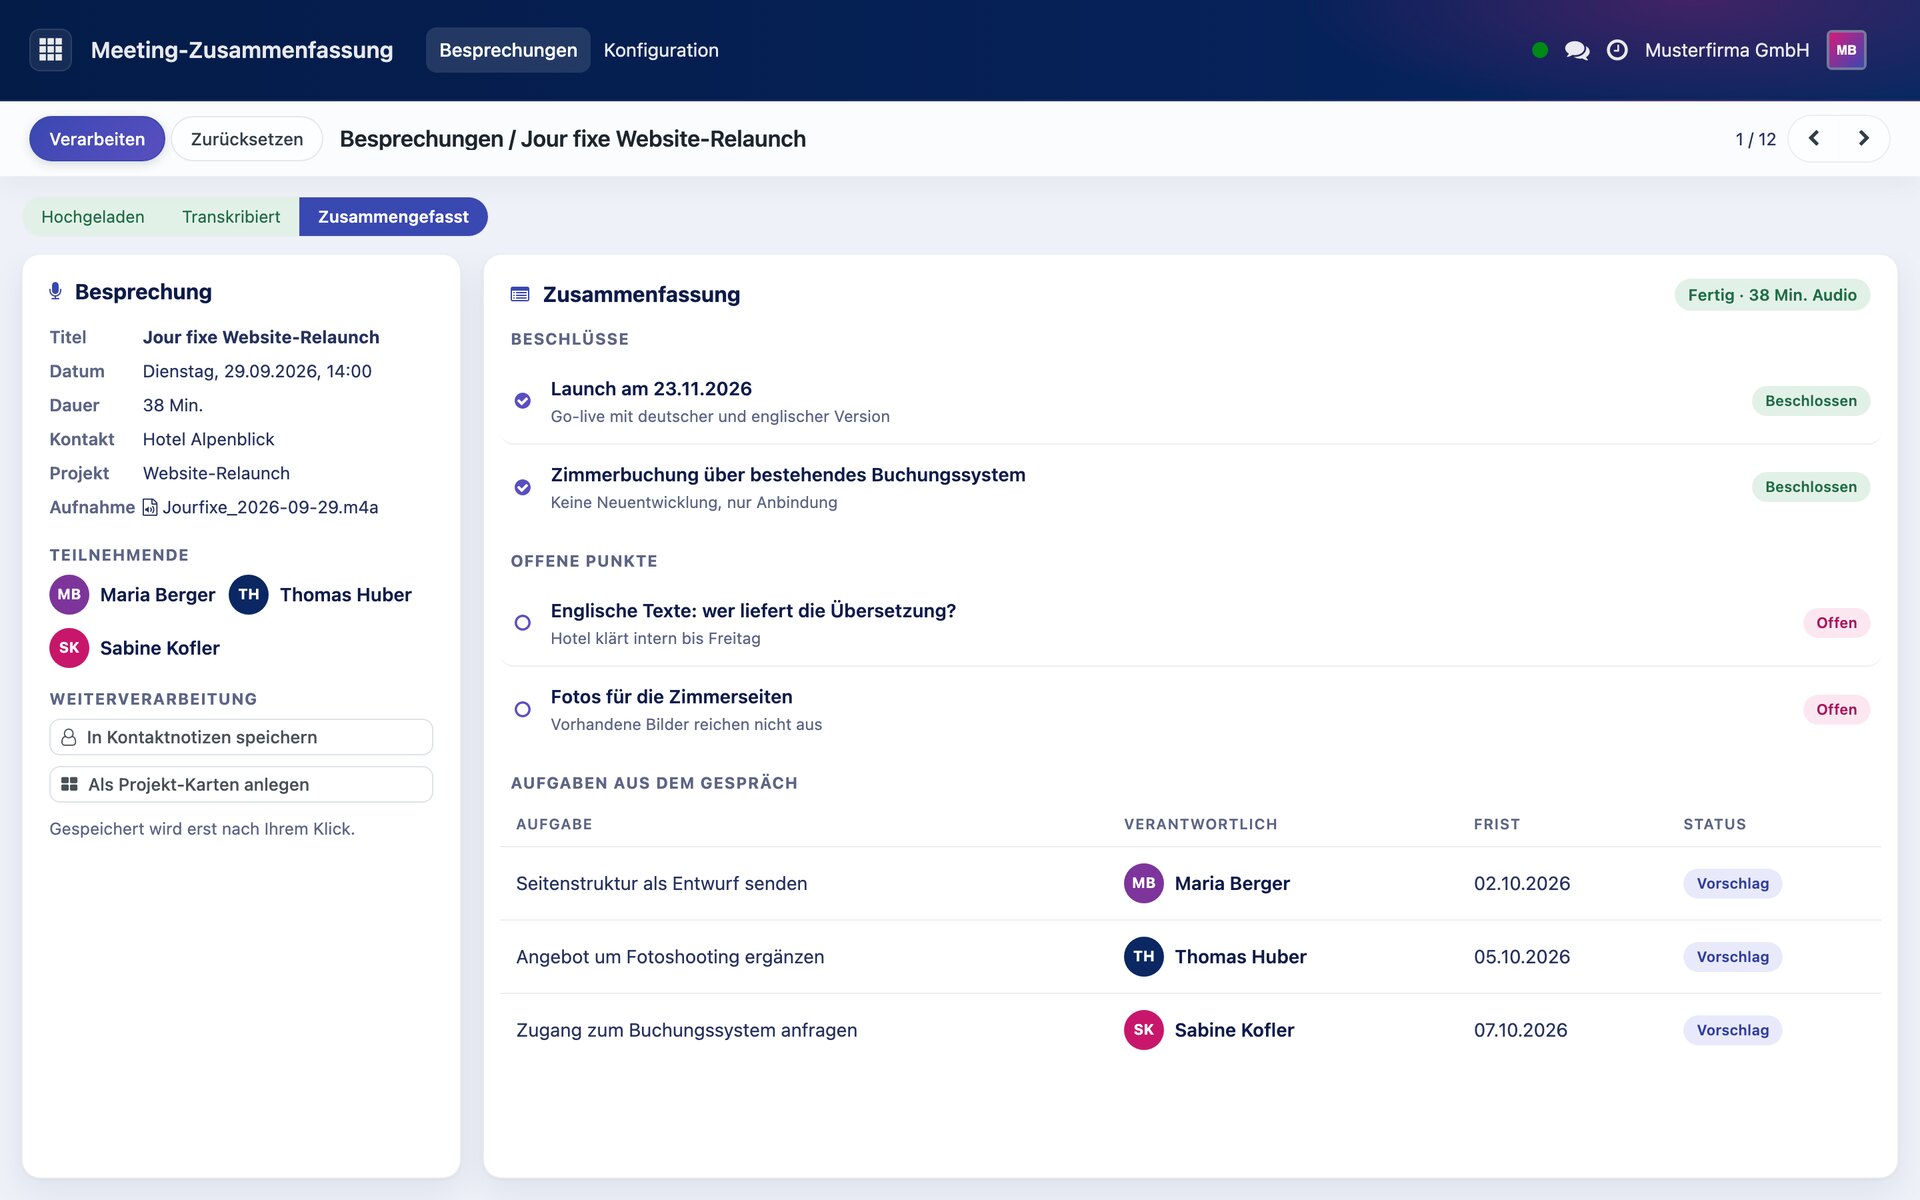1920x1200 pixels.
Task: Open the apps grid menu icon
Action: click(50, 50)
